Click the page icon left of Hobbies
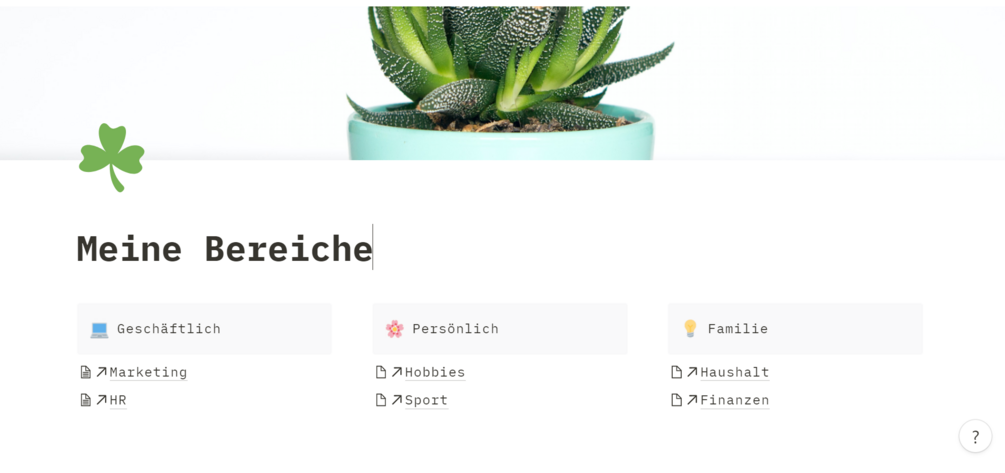 pyautogui.click(x=381, y=372)
